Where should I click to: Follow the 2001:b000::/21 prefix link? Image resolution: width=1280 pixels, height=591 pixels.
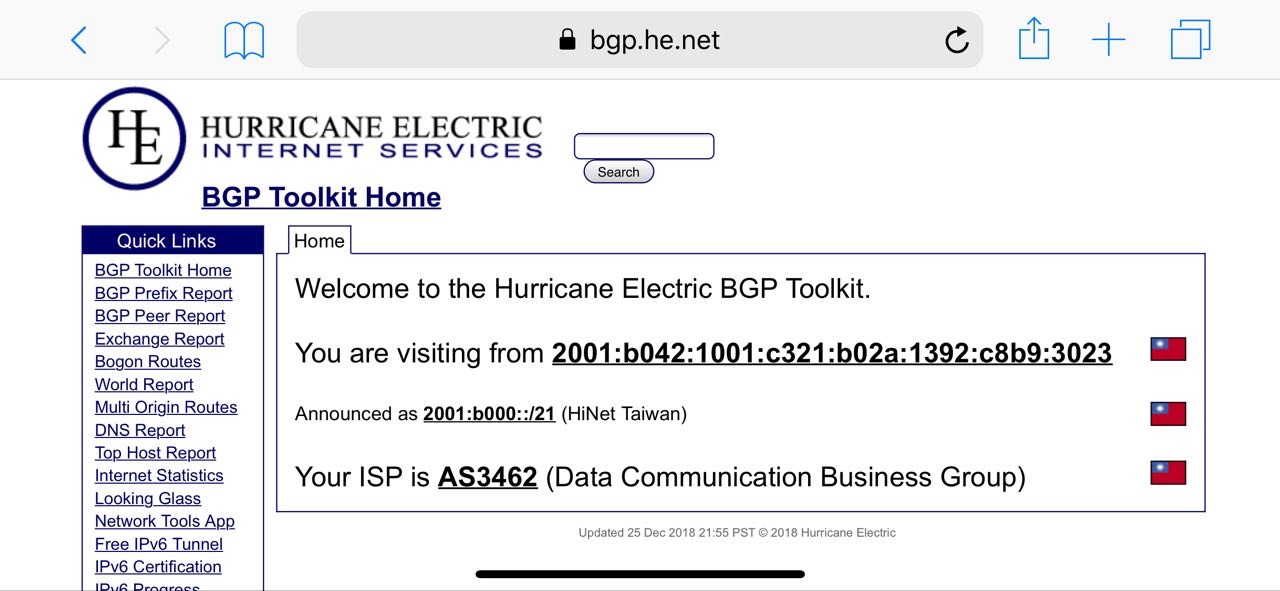[x=489, y=414]
